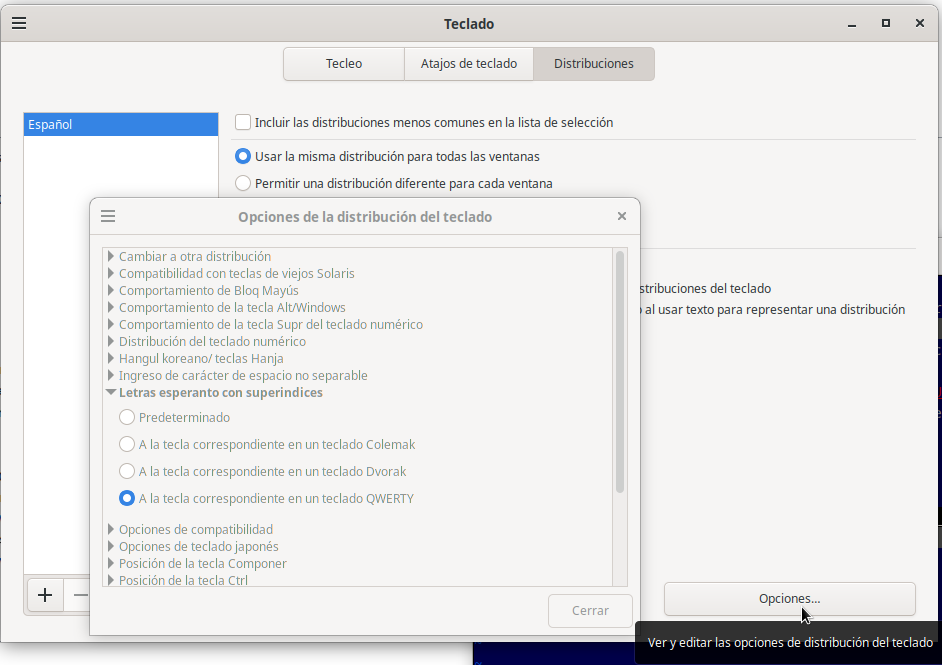Switch to the Tecleo tab
This screenshot has height=665, width=942.
[x=344, y=63]
